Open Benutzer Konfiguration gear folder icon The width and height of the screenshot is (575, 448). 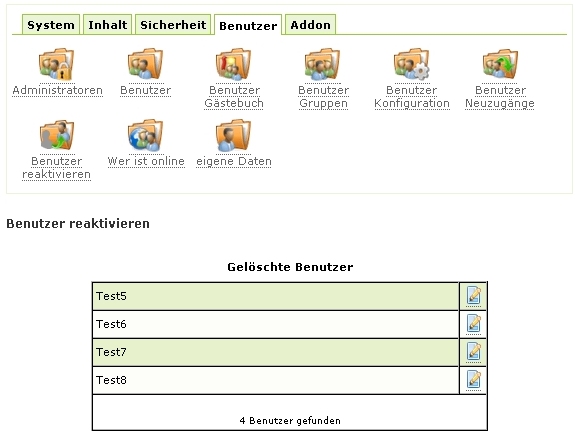[411, 64]
